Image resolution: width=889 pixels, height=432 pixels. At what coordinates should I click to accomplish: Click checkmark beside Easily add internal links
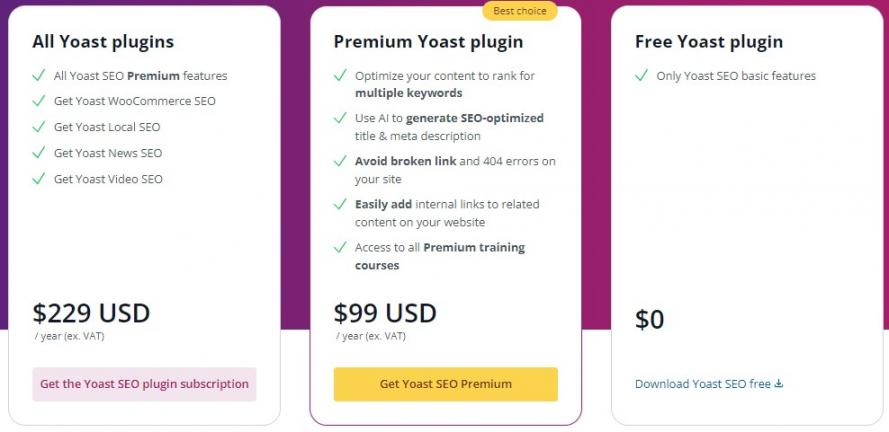click(340, 204)
